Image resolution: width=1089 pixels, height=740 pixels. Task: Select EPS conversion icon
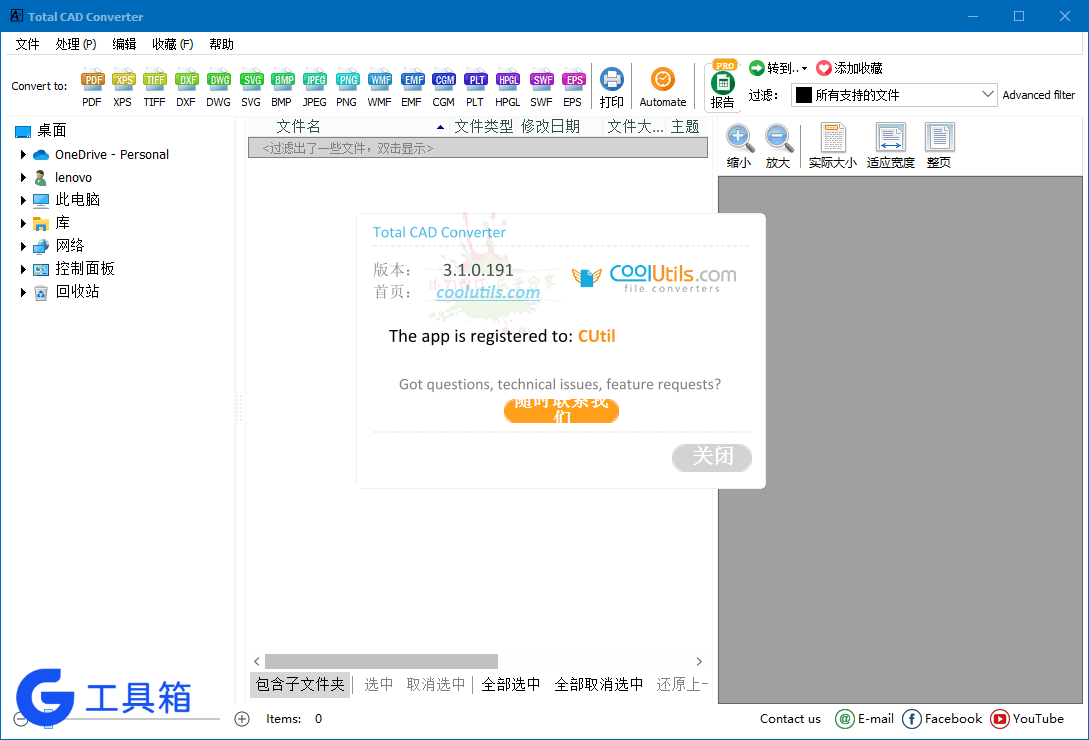click(x=573, y=88)
